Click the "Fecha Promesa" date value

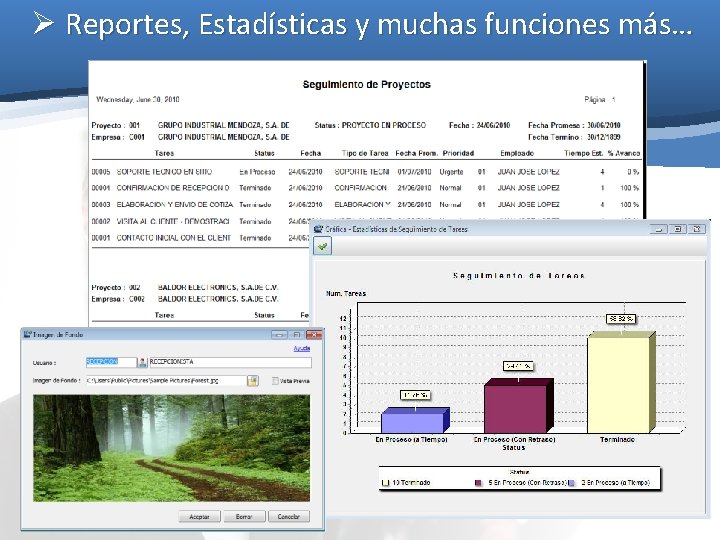604,125
